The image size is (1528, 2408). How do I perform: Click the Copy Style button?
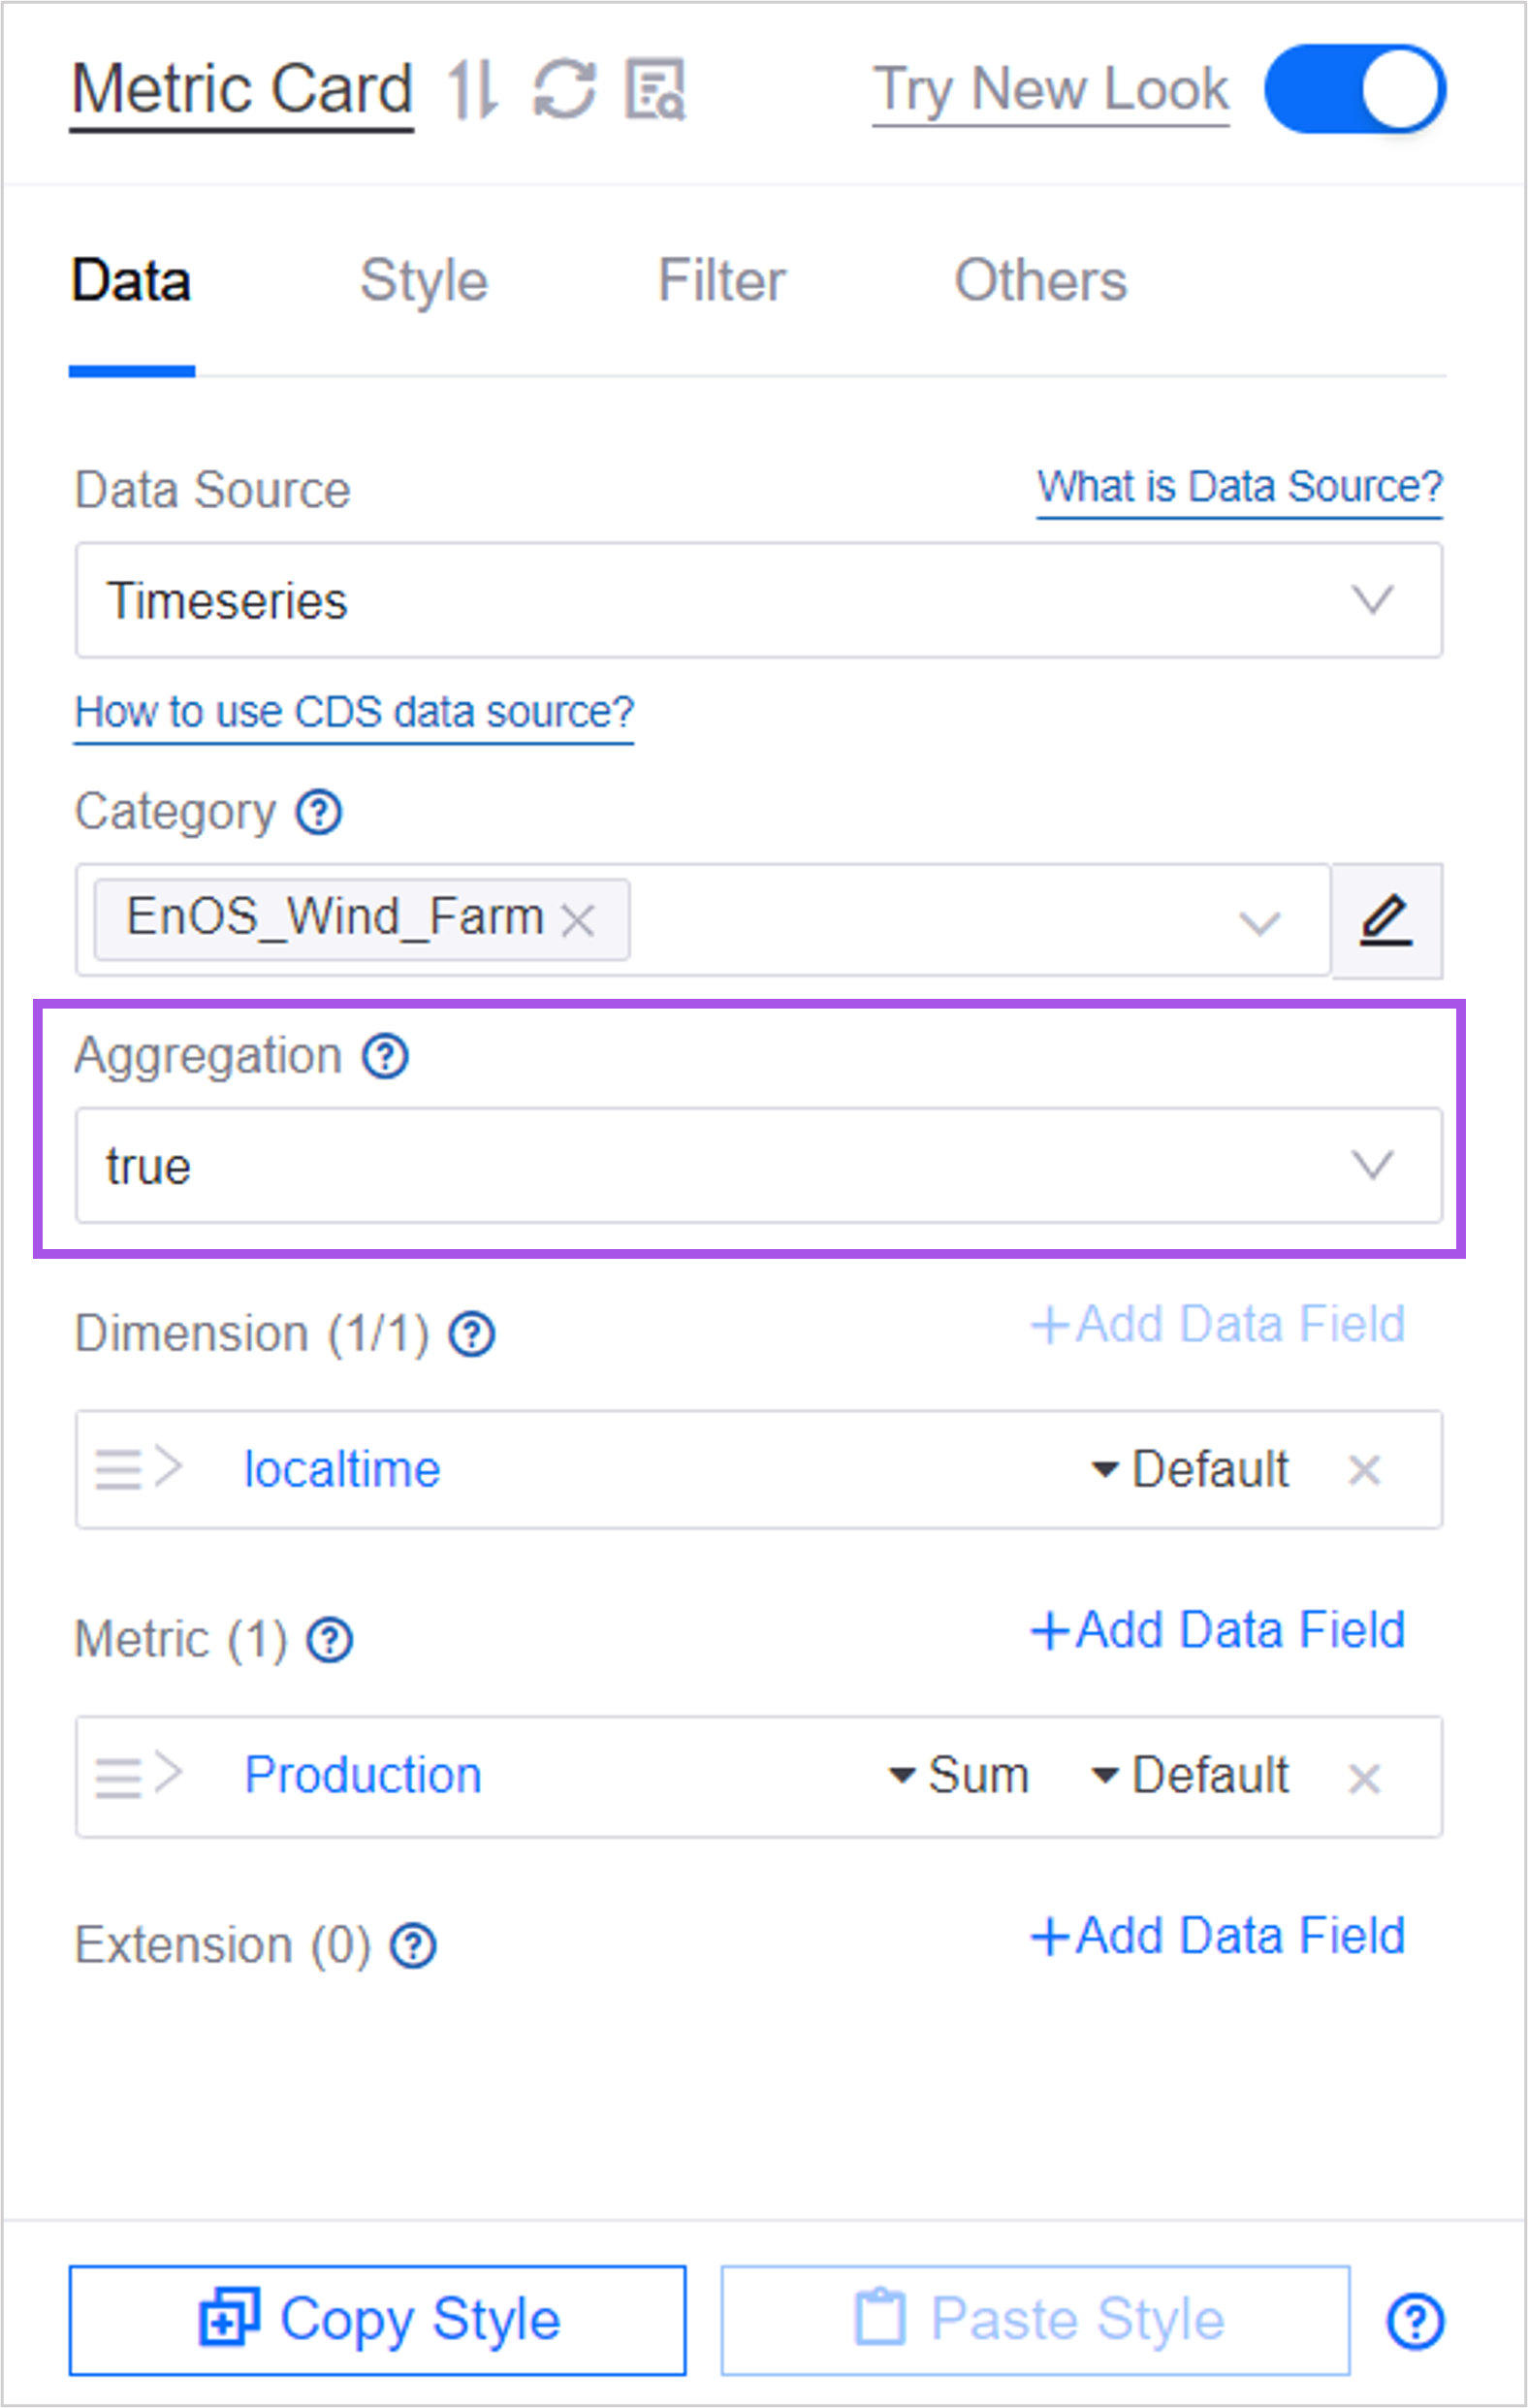[378, 2320]
